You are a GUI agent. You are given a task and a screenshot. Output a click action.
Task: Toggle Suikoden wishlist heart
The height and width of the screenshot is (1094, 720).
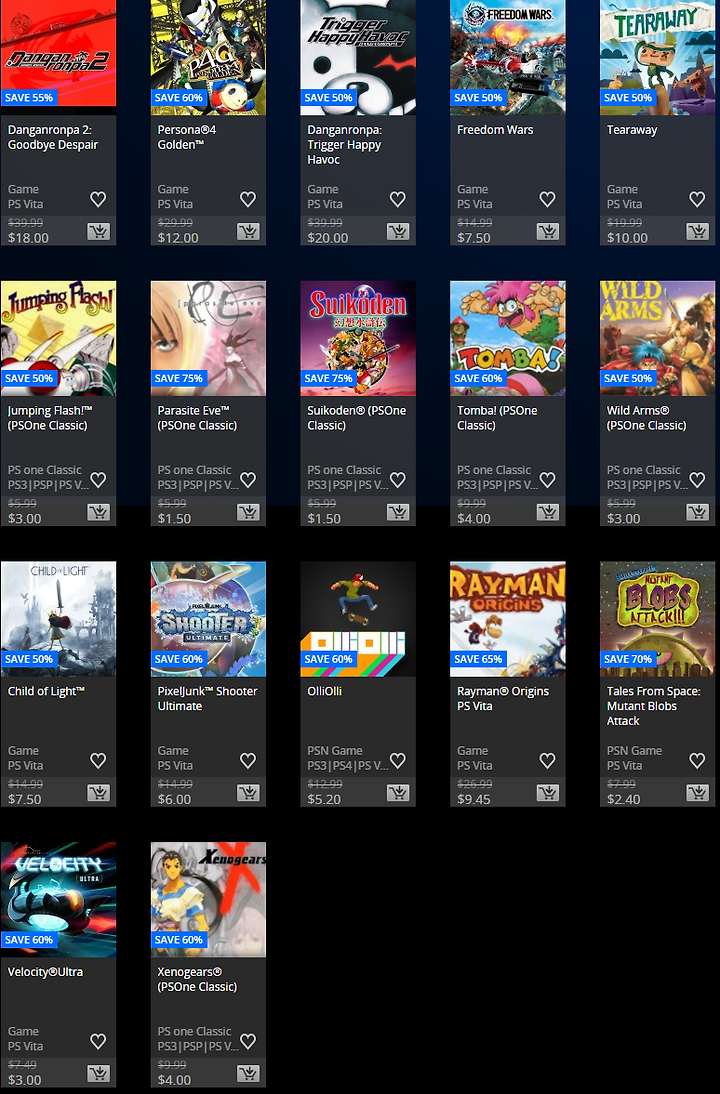pyautogui.click(x=398, y=480)
